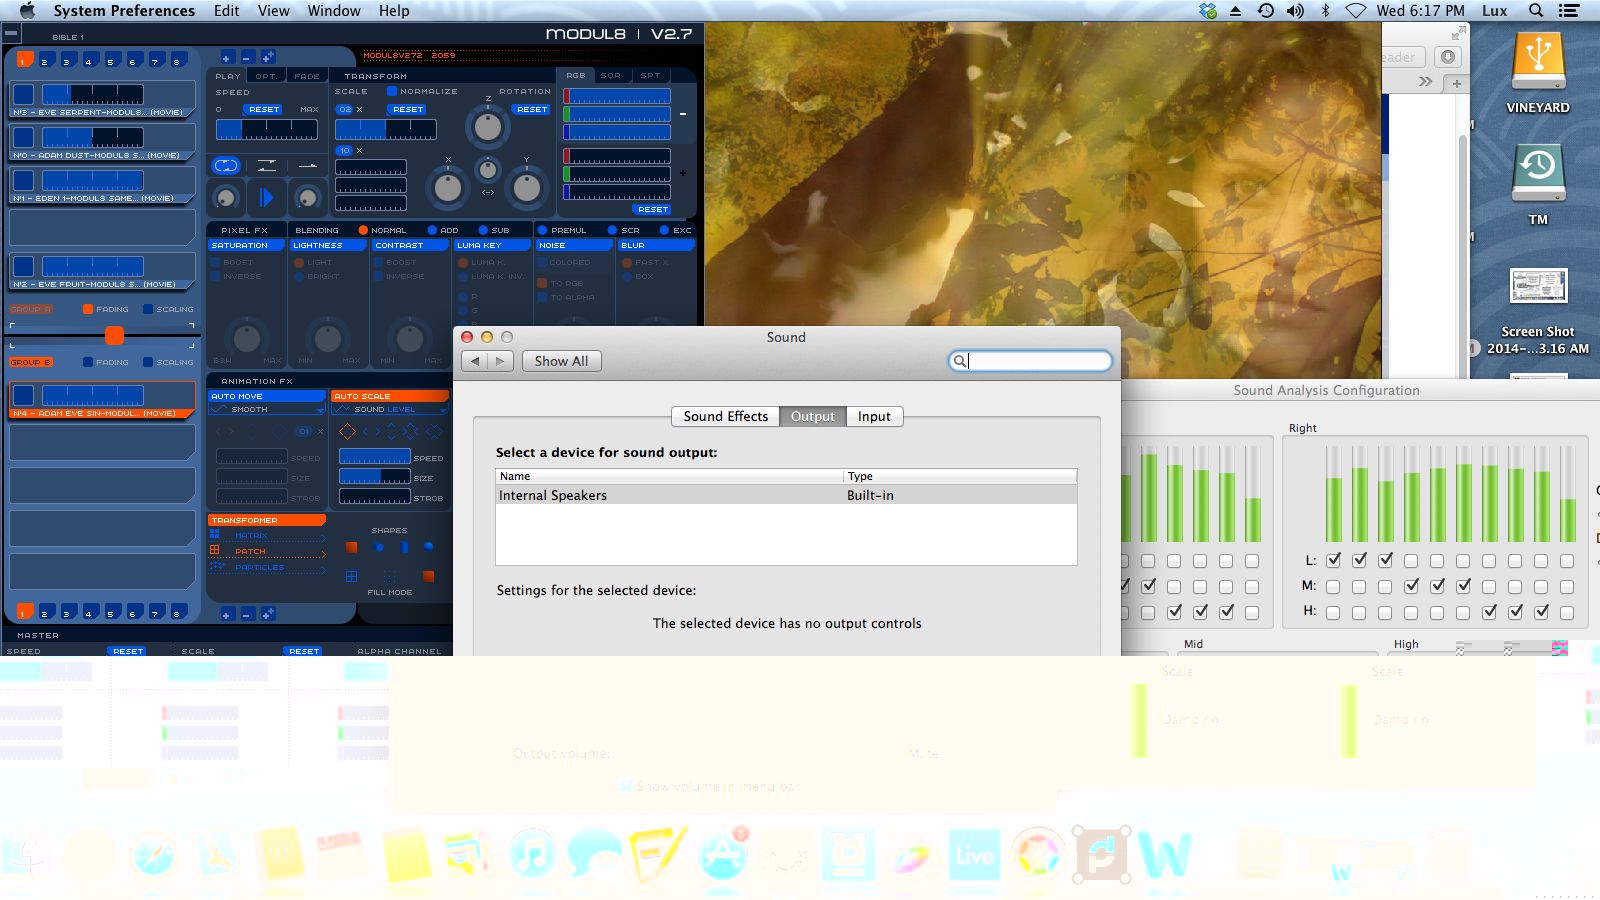Select the grid fill mode icon

pyautogui.click(x=351, y=576)
